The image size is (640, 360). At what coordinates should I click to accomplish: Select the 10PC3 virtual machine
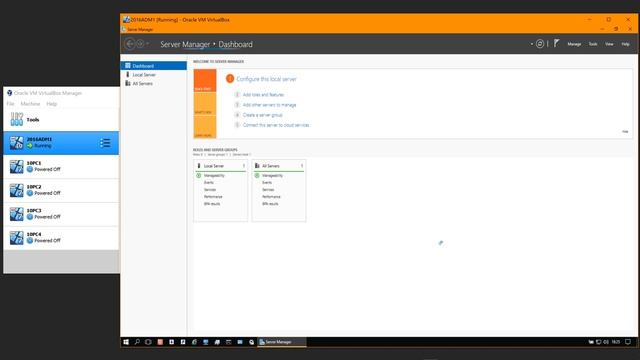point(61,214)
